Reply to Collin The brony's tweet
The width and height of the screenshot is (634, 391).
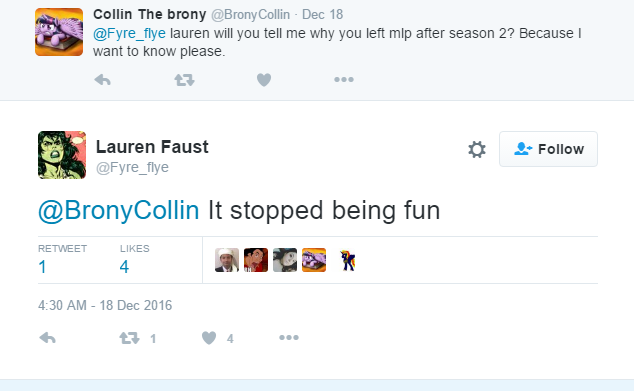pos(103,80)
